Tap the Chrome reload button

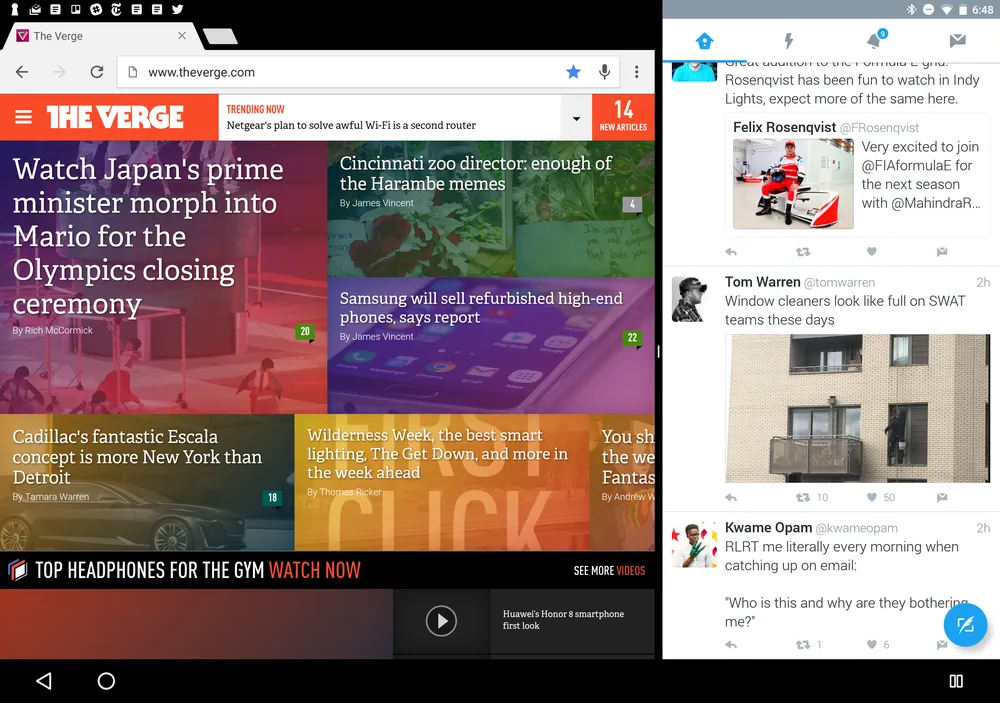click(x=97, y=72)
